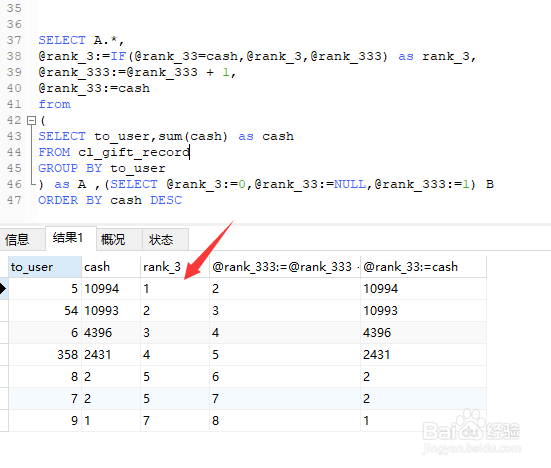Sort by the to_user column header
Image resolution: width=551 pixels, height=468 pixels.
tap(45, 267)
